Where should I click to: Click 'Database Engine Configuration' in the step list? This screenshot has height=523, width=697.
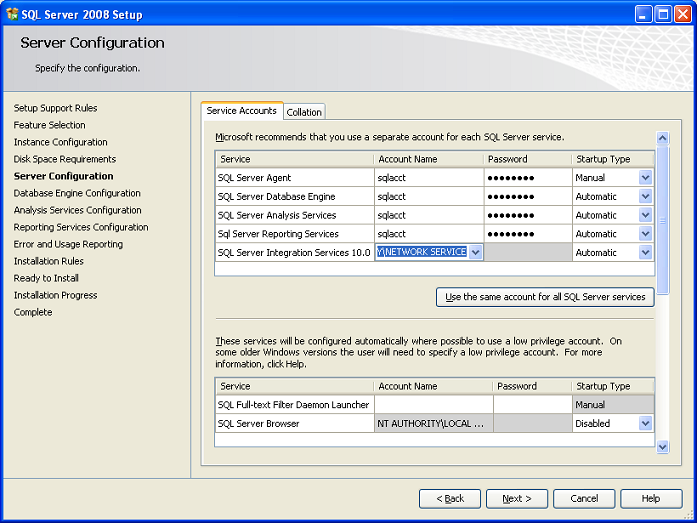(77, 193)
